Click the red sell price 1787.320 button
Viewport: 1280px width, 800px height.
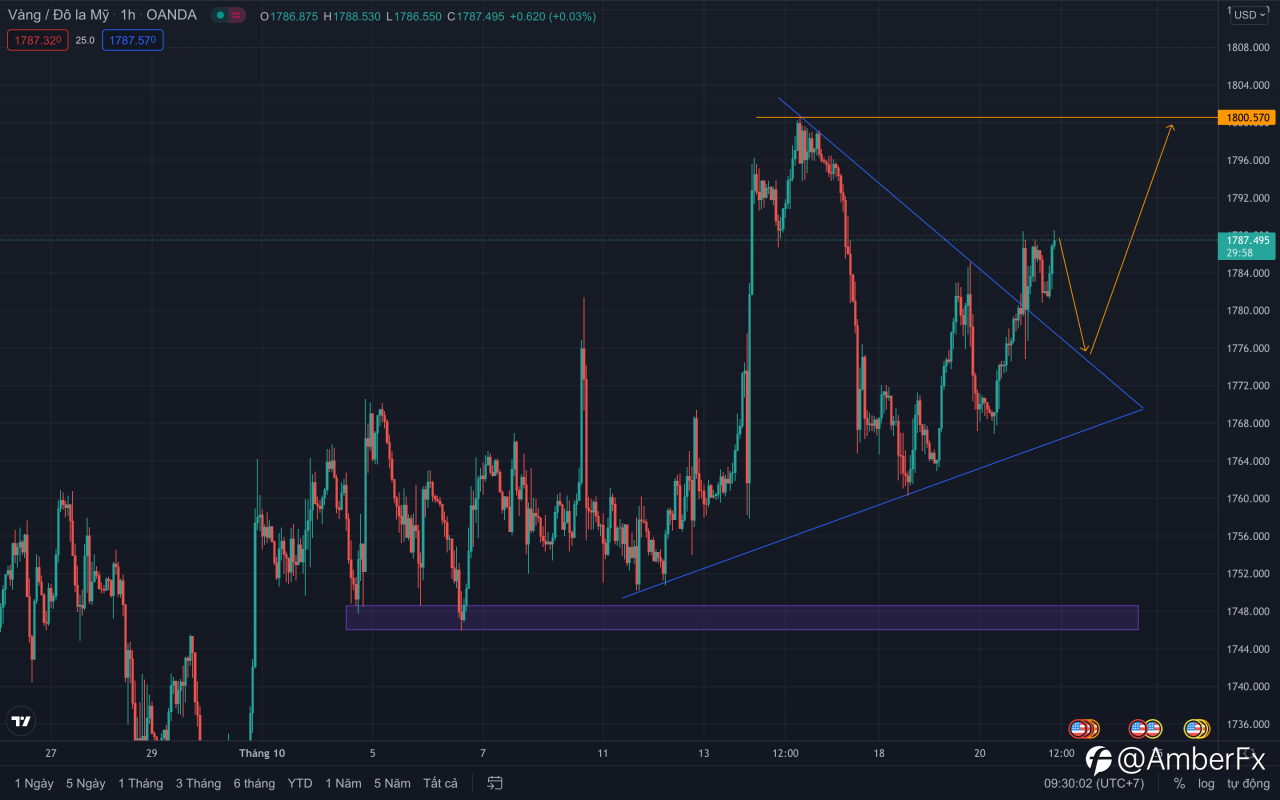click(x=37, y=40)
